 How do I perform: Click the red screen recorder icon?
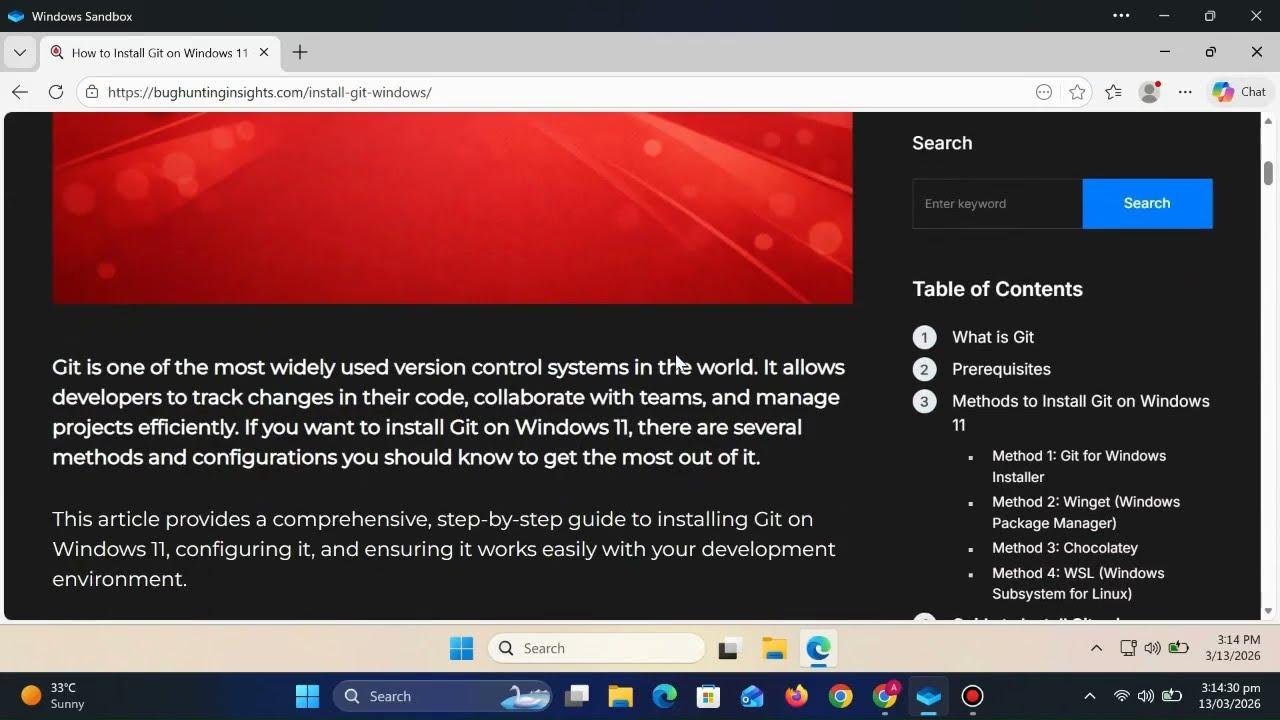point(973,696)
